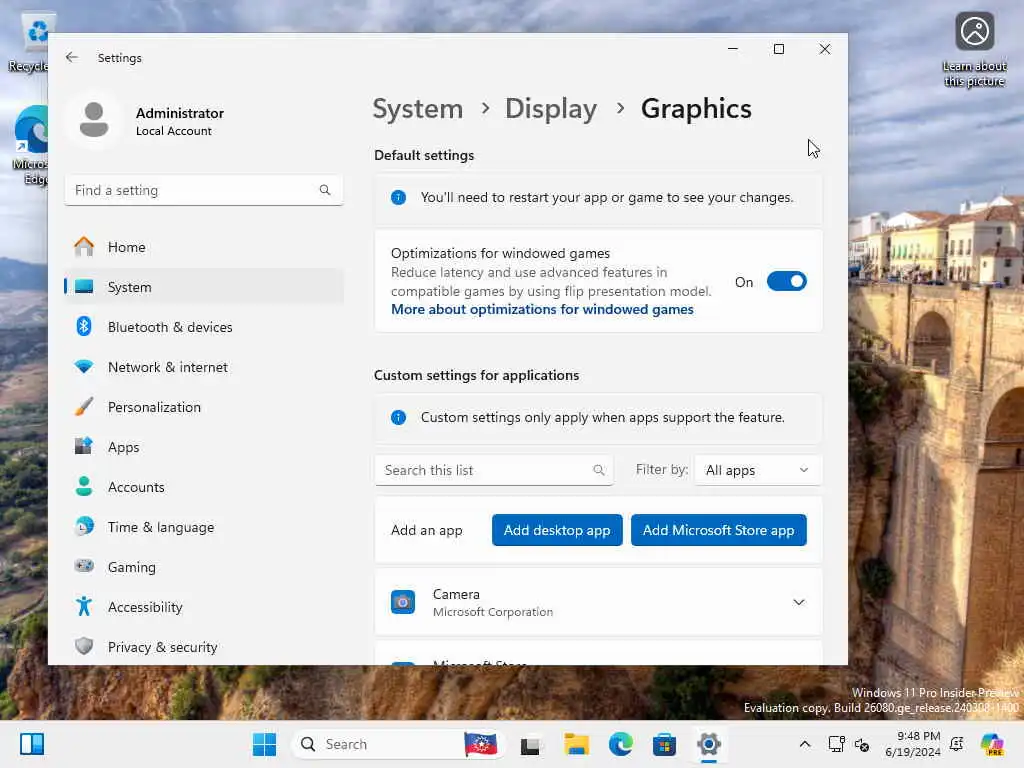Open the notifications bell icon
1024x768 pixels.
pyautogui.click(x=957, y=744)
